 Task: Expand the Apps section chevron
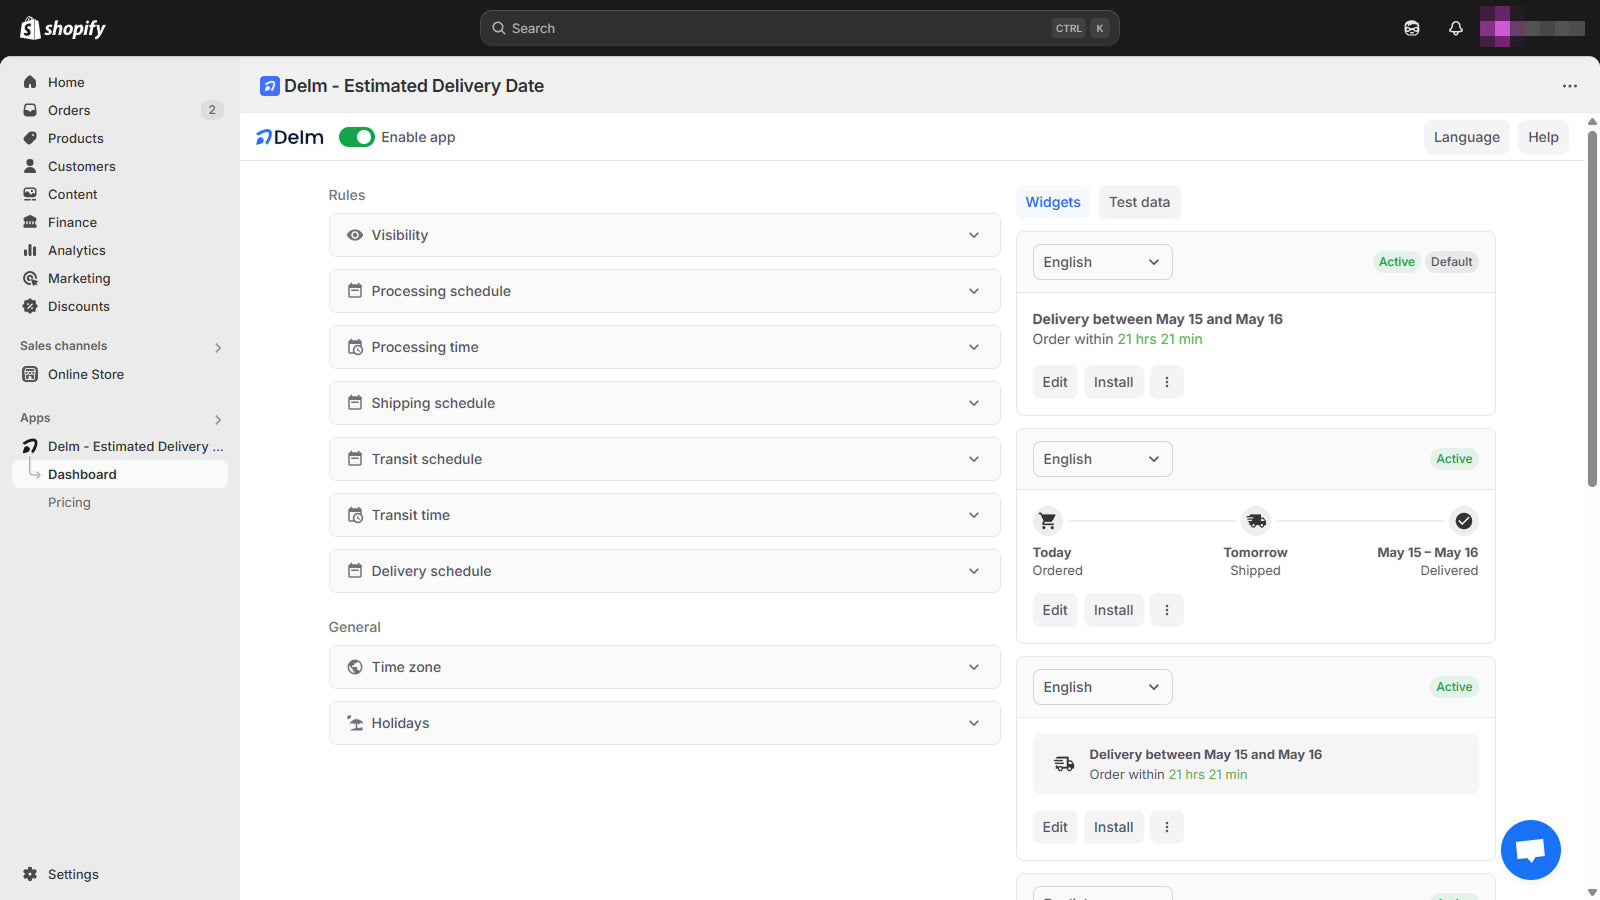[x=218, y=420]
